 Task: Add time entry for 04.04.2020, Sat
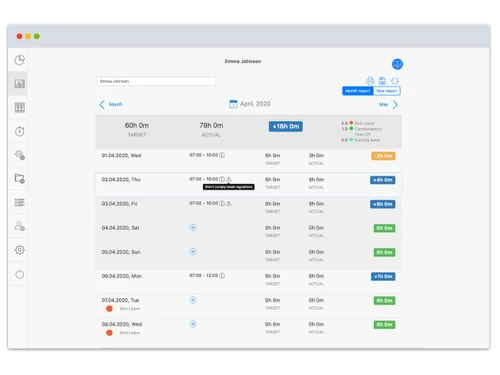point(193,228)
